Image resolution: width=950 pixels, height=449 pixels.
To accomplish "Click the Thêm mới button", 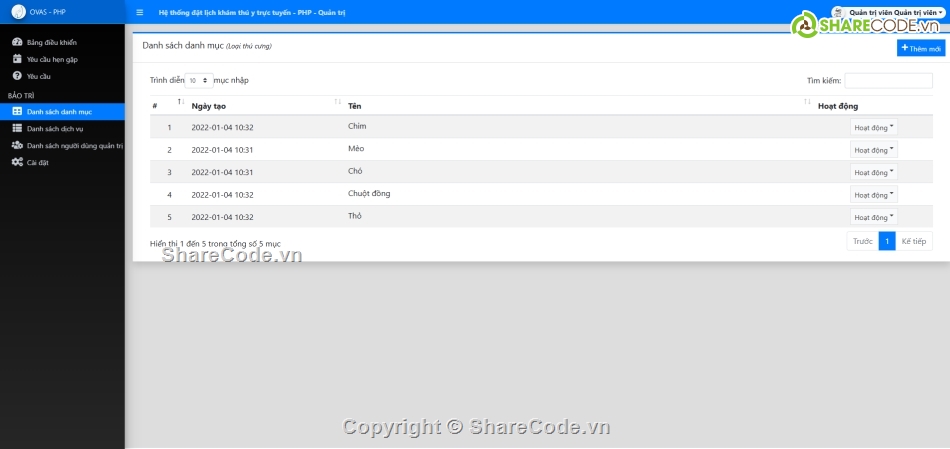I will point(920,48).
